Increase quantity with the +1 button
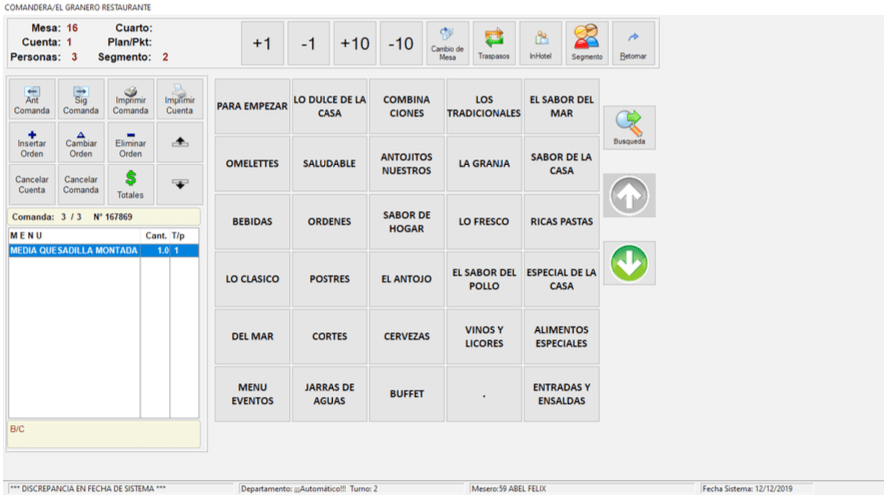The height and width of the screenshot is (496, 885). tap(261, 44)
